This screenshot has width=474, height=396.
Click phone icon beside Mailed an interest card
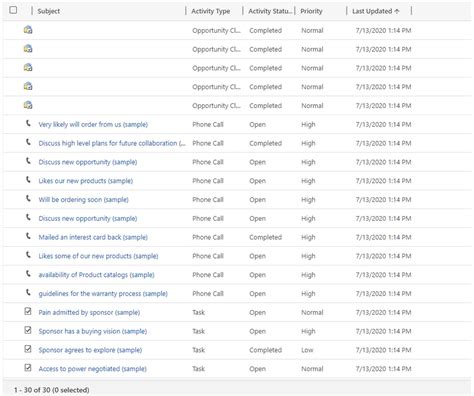[28, 236]
